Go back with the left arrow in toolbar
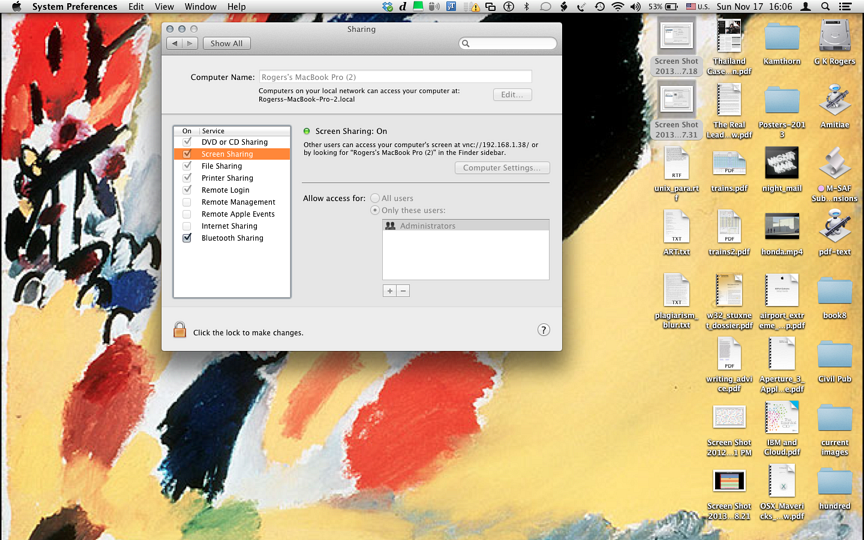The image size is (864, 540). (175, 43)
